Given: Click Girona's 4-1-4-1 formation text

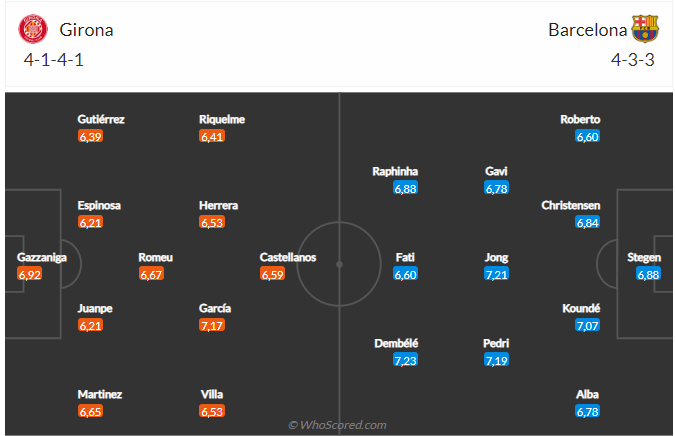Looking at the screenshot, I should click(57, 59).
